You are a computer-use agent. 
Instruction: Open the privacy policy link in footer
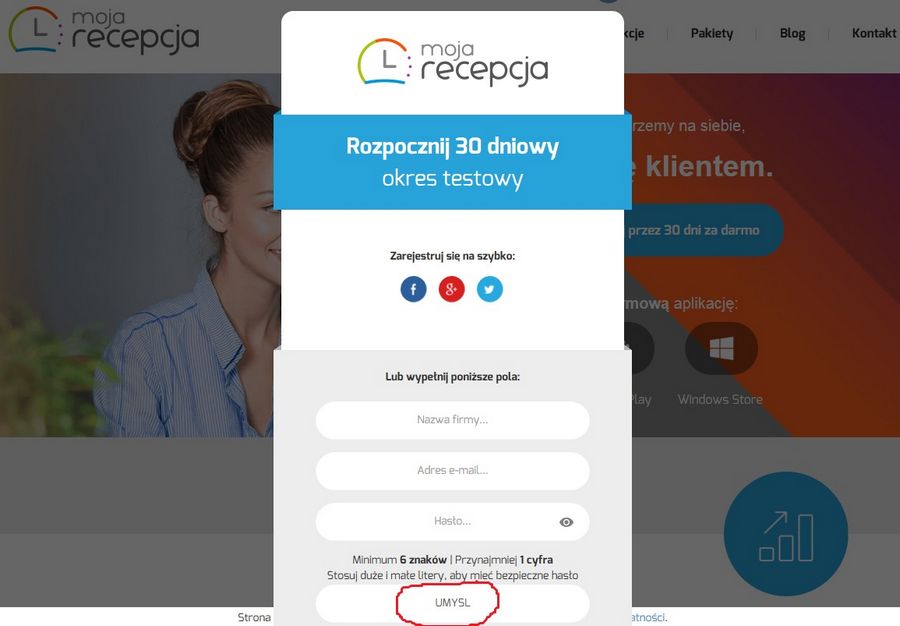tap(649, 617)
